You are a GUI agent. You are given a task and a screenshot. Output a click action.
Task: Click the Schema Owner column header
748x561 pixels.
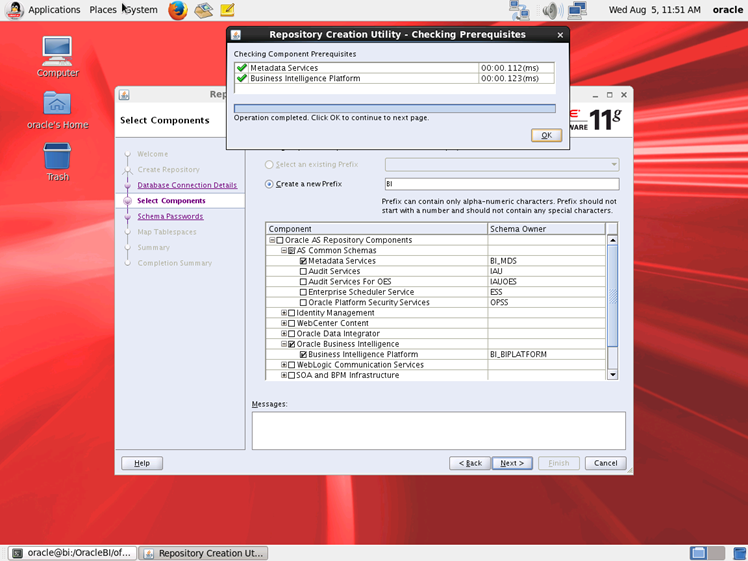click(x=546, y=229)
